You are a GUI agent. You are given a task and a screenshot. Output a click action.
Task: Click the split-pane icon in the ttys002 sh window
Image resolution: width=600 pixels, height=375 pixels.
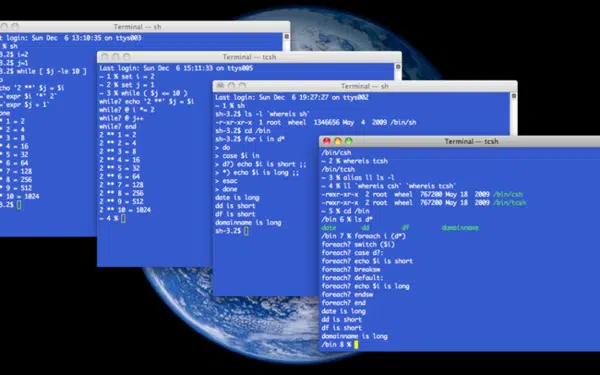point(514,96)
